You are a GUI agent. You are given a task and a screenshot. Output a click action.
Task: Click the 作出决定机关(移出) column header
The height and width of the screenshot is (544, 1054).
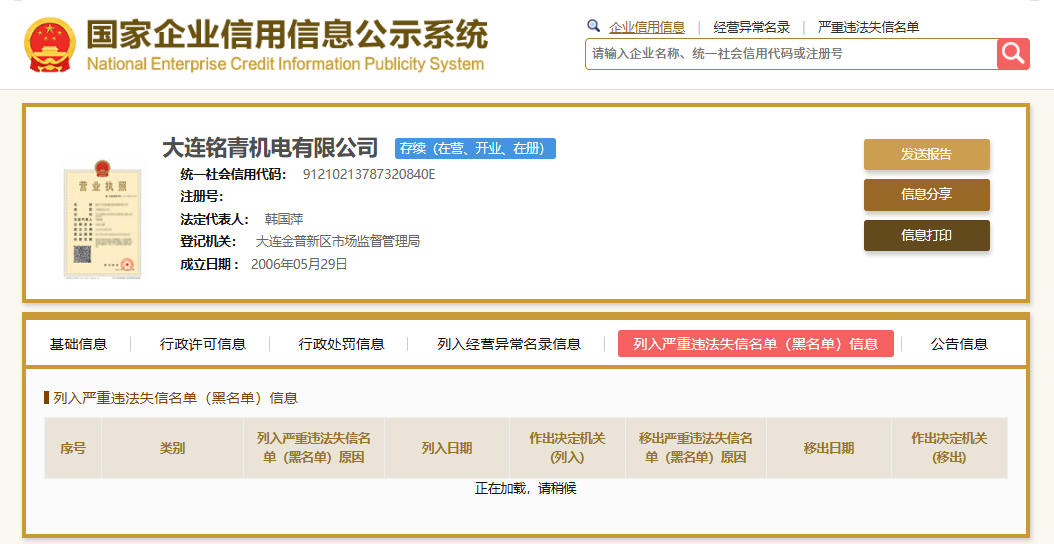tap(949, 448)
